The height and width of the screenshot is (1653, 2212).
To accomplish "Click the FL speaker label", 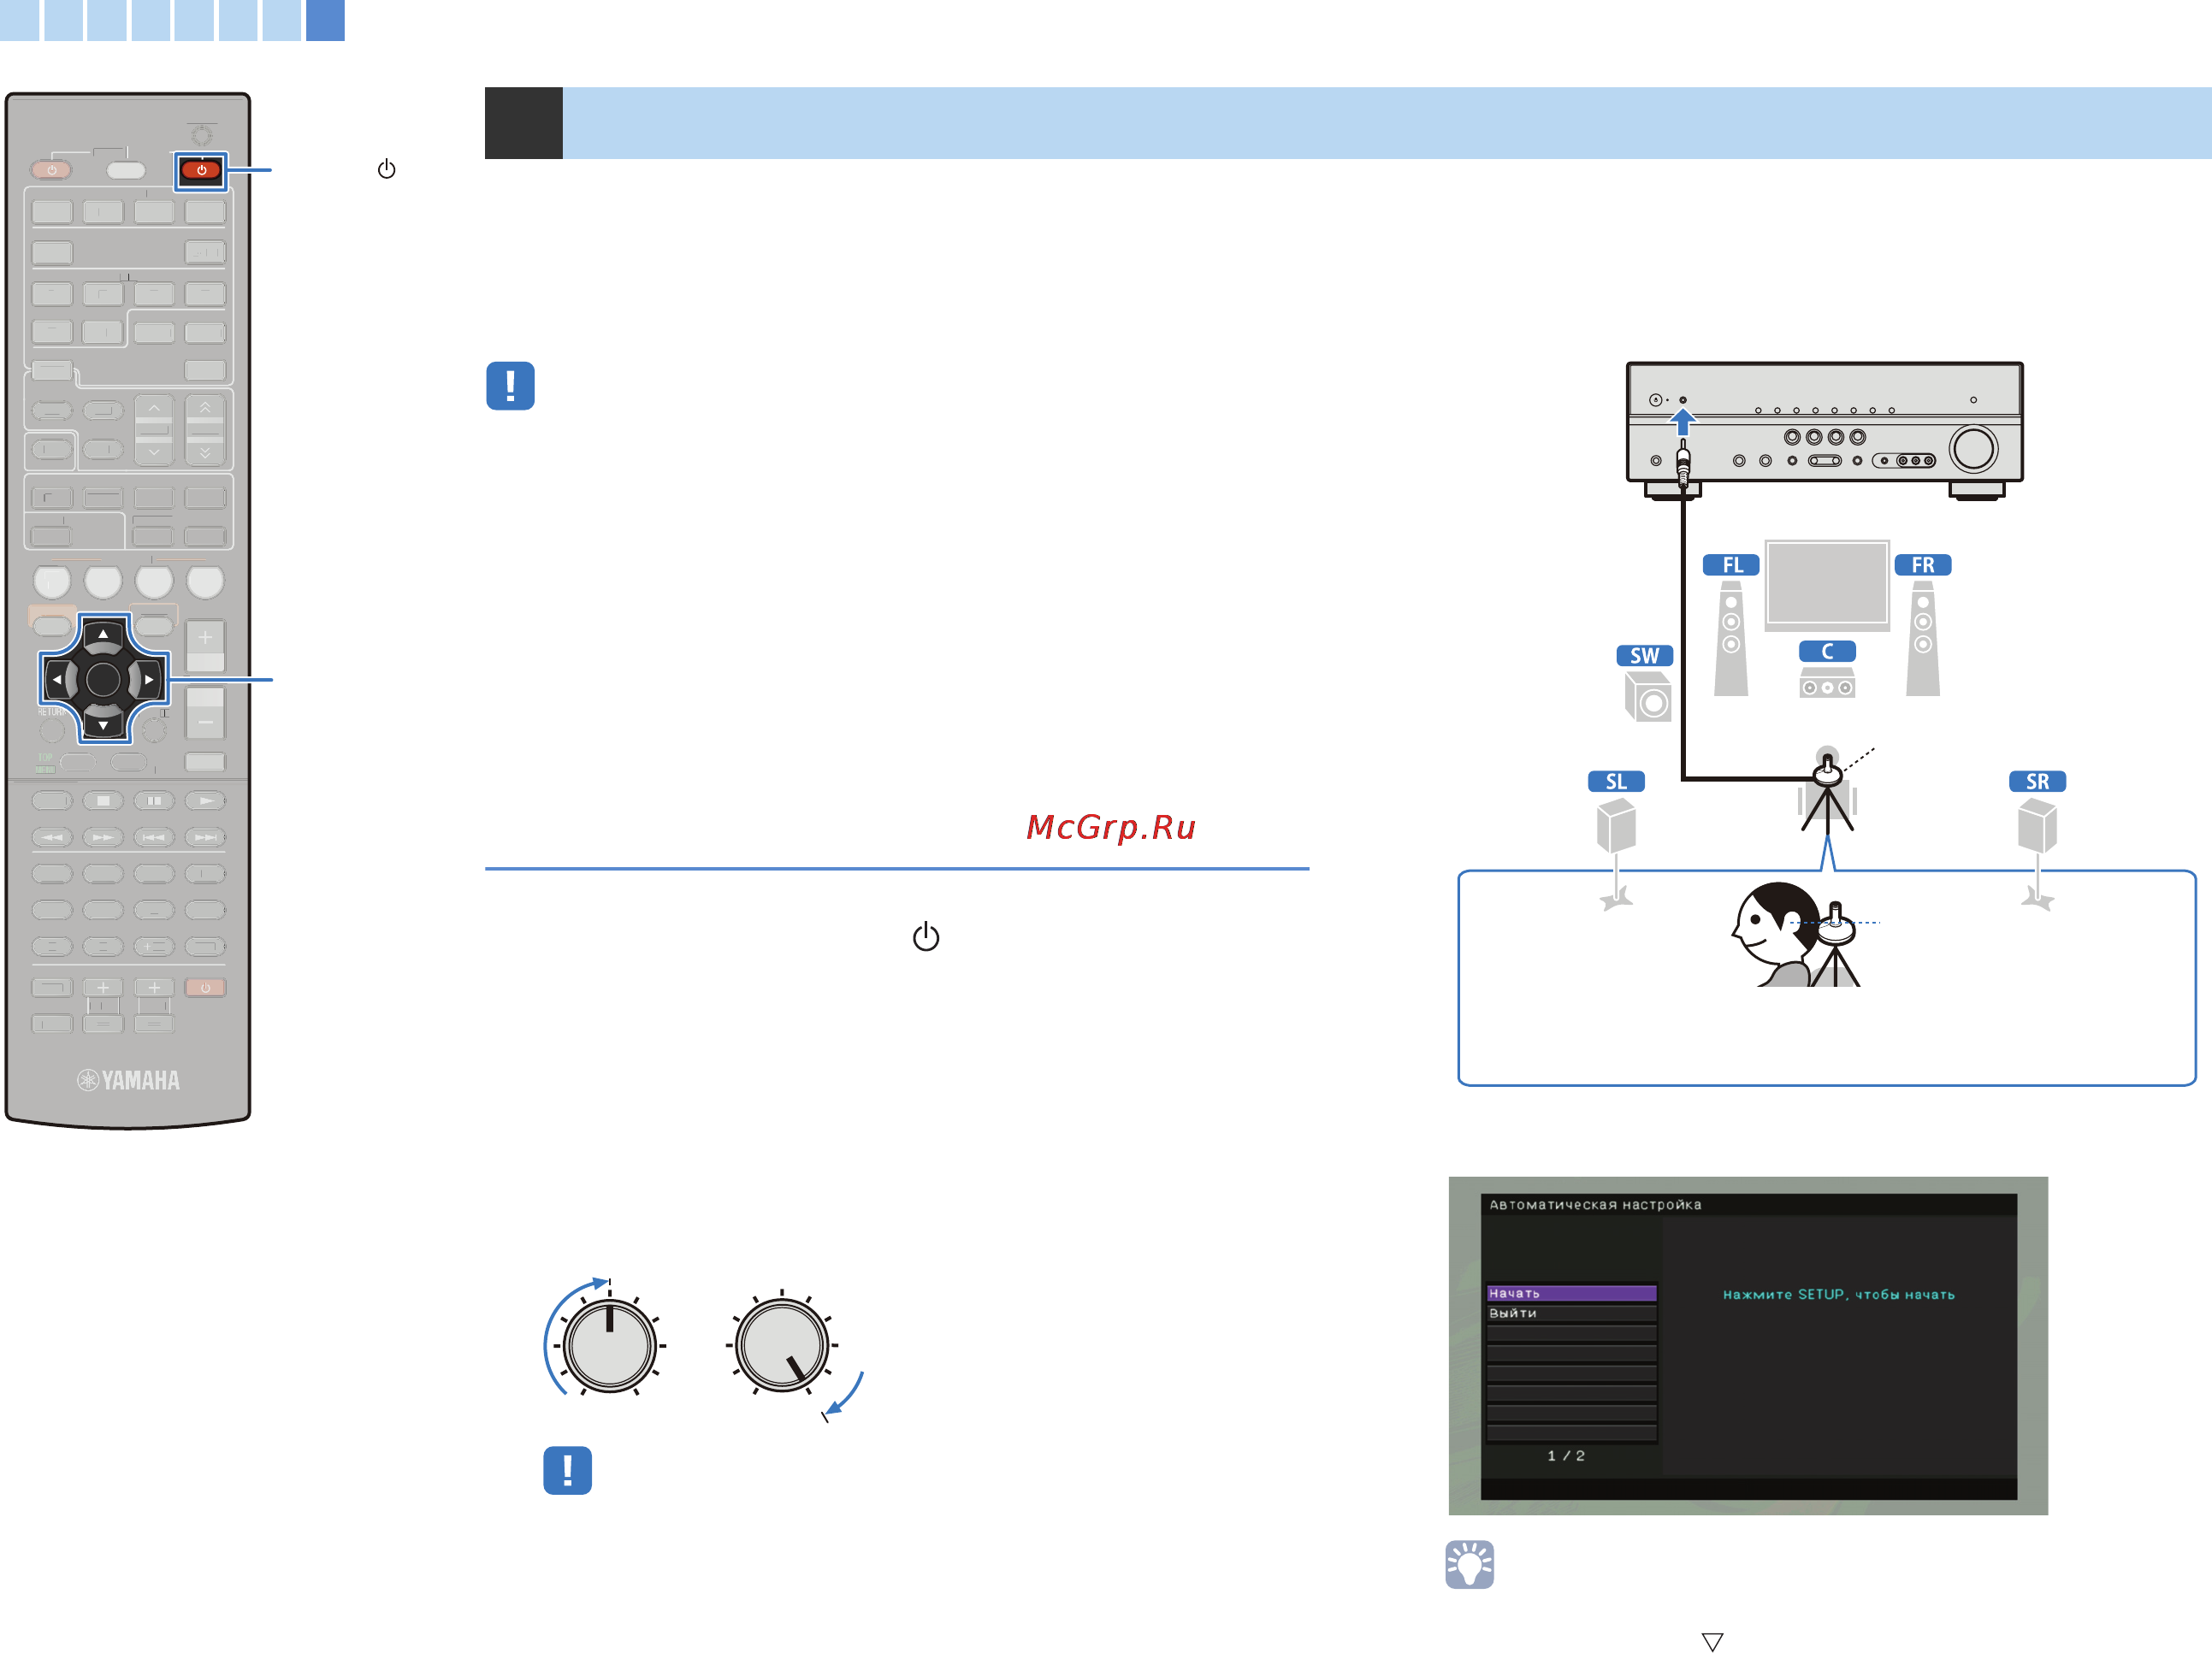I will click(1731, 565).
